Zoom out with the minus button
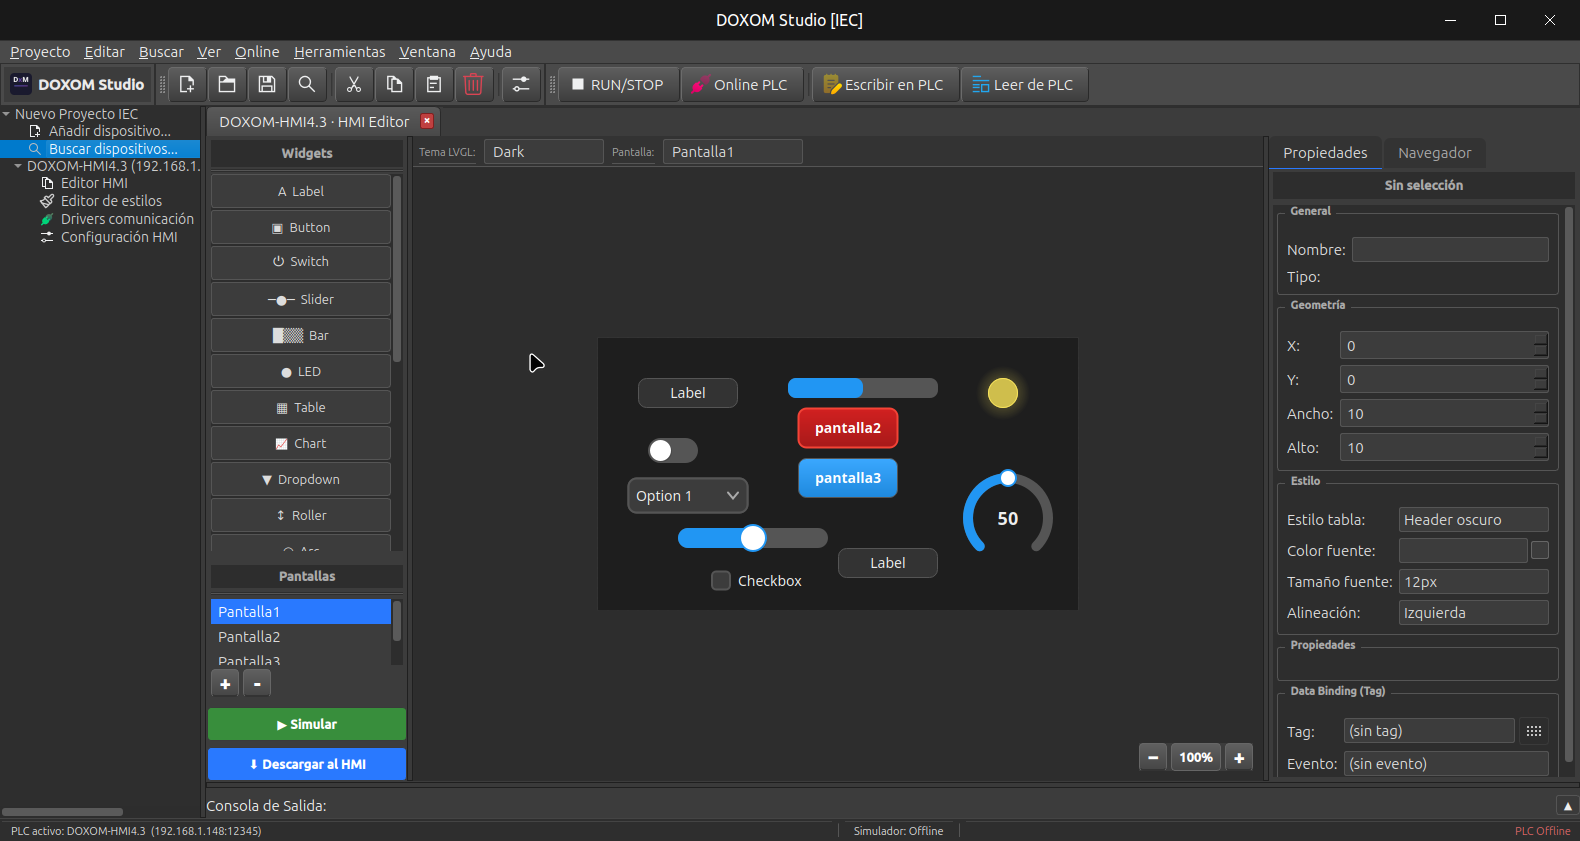 pos(1153,757)
